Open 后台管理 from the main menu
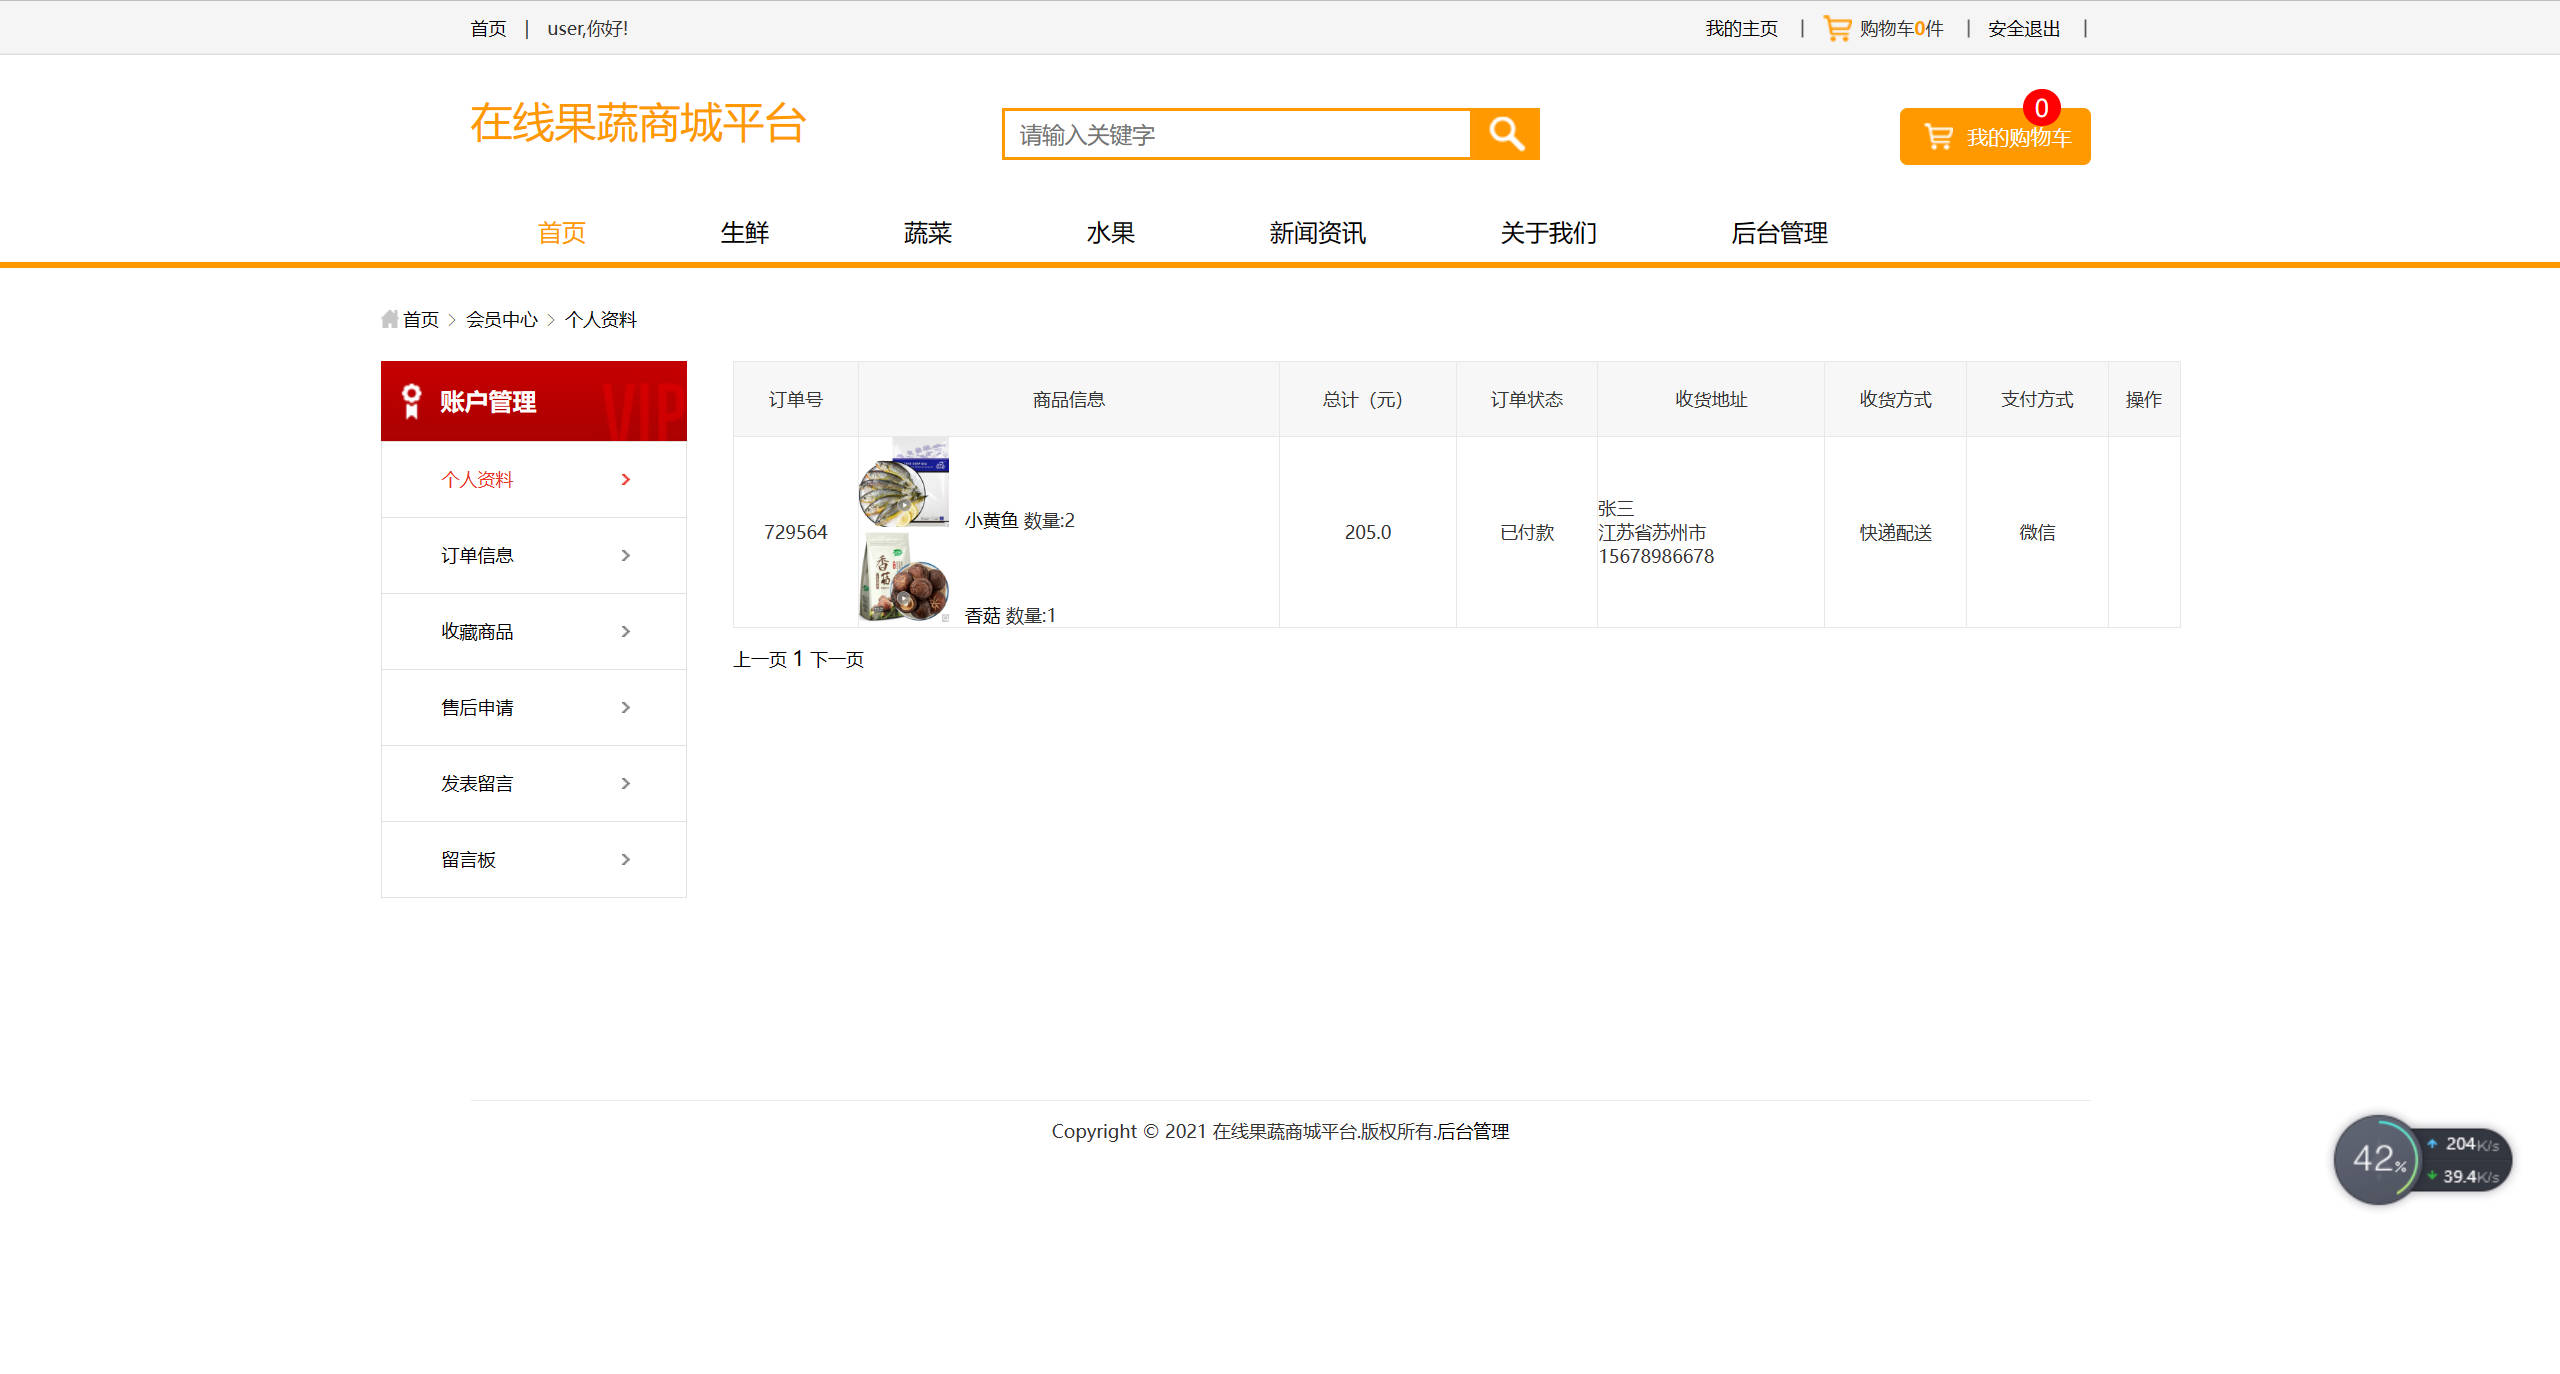 (1779, 233)
